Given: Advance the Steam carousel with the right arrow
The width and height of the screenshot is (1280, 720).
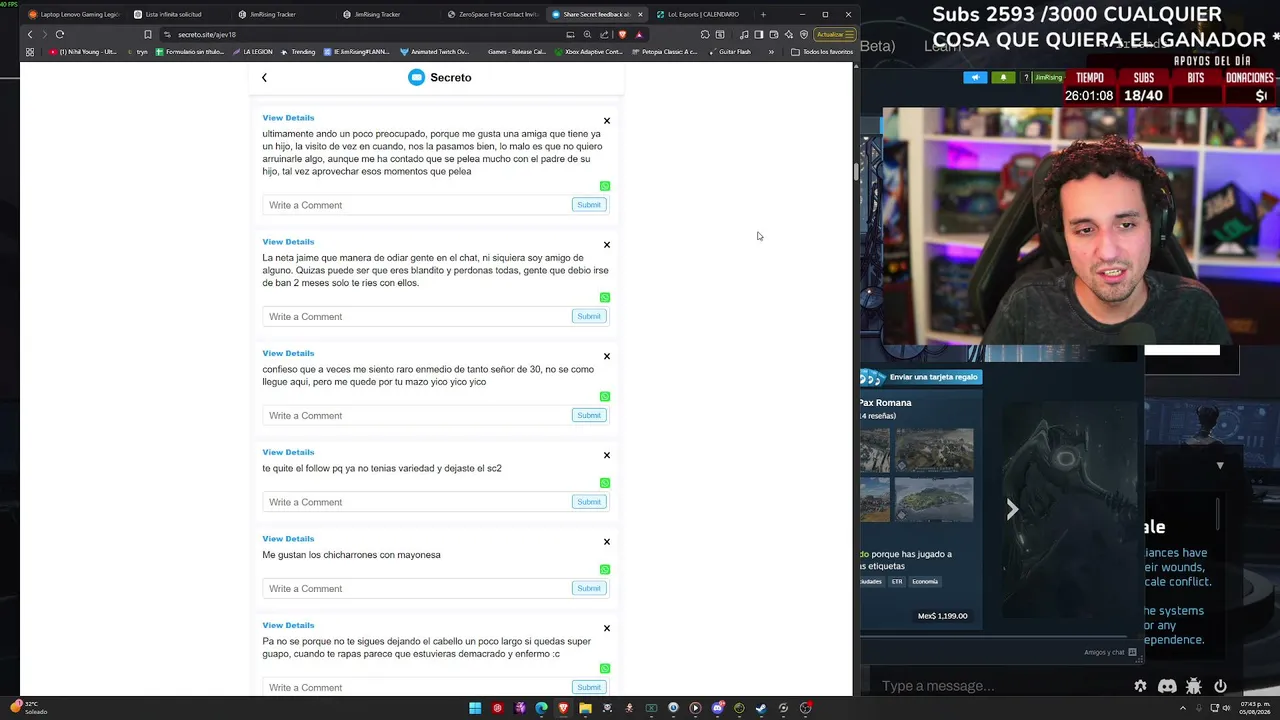Looking at the screenshot, I should [1012, 510].
